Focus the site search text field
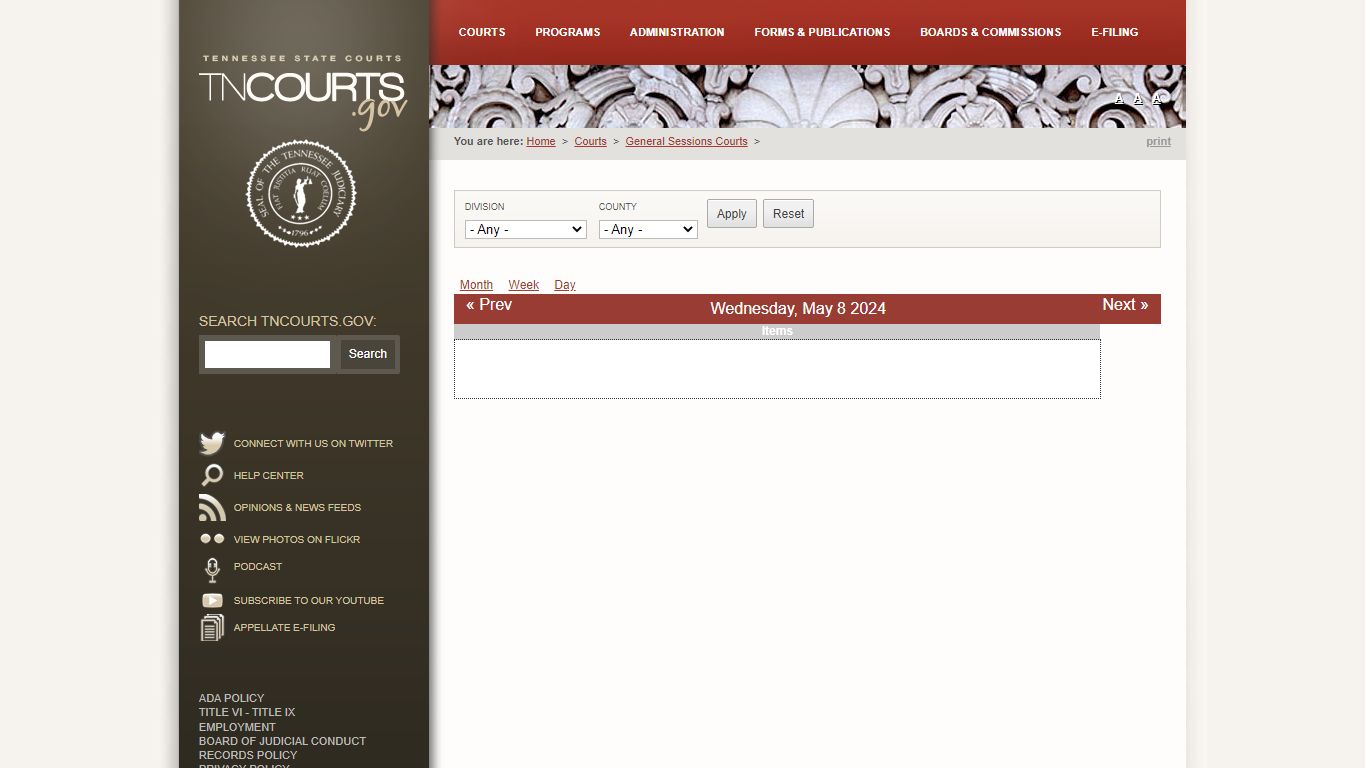Image resolution: width=1366 pixels, height=768 pixels. tap(267, 354)
